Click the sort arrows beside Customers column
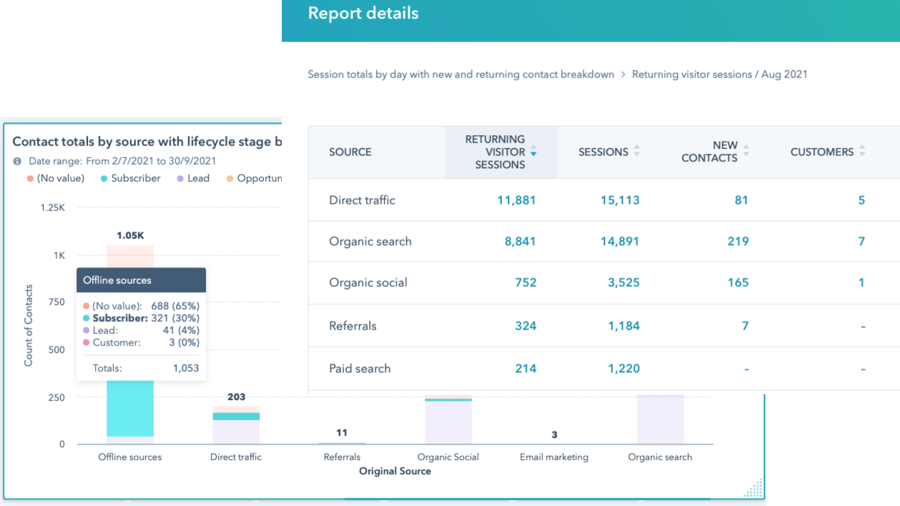 [x=862, y=152]
